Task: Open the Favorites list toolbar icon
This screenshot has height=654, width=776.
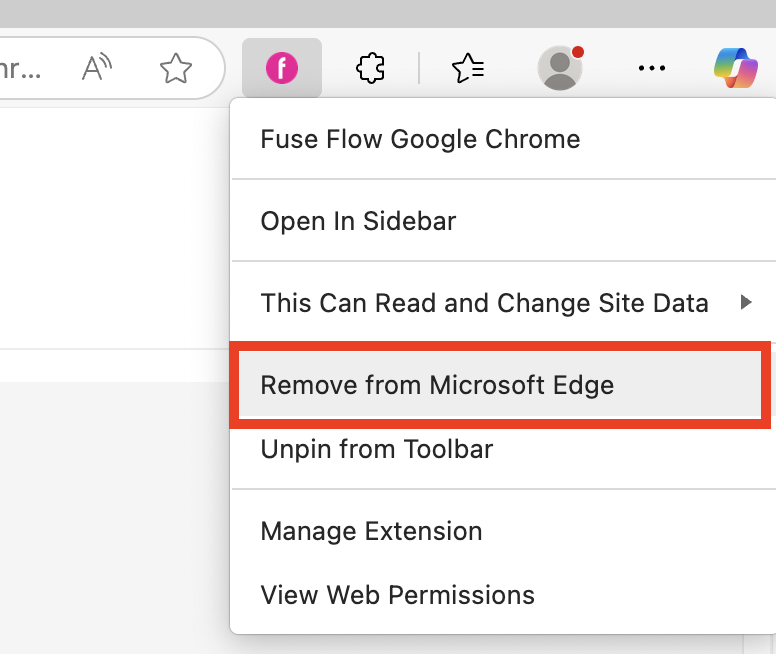Action: click(468, 68)
